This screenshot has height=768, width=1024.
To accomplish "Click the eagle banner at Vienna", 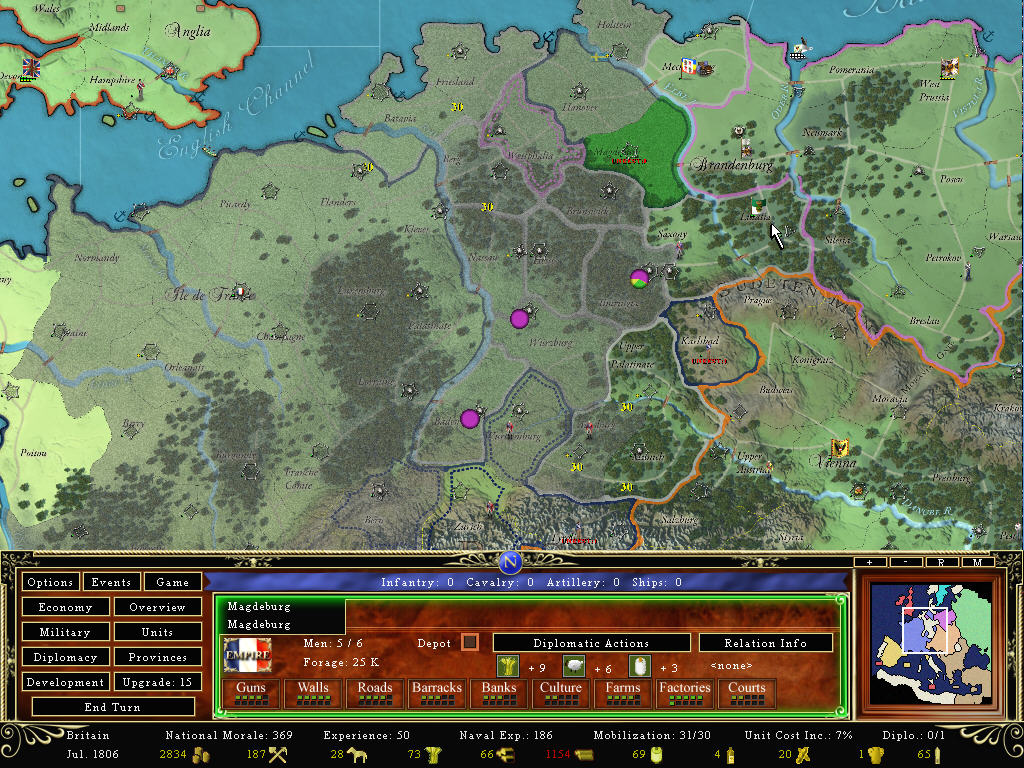I will [x=840, y=448].
